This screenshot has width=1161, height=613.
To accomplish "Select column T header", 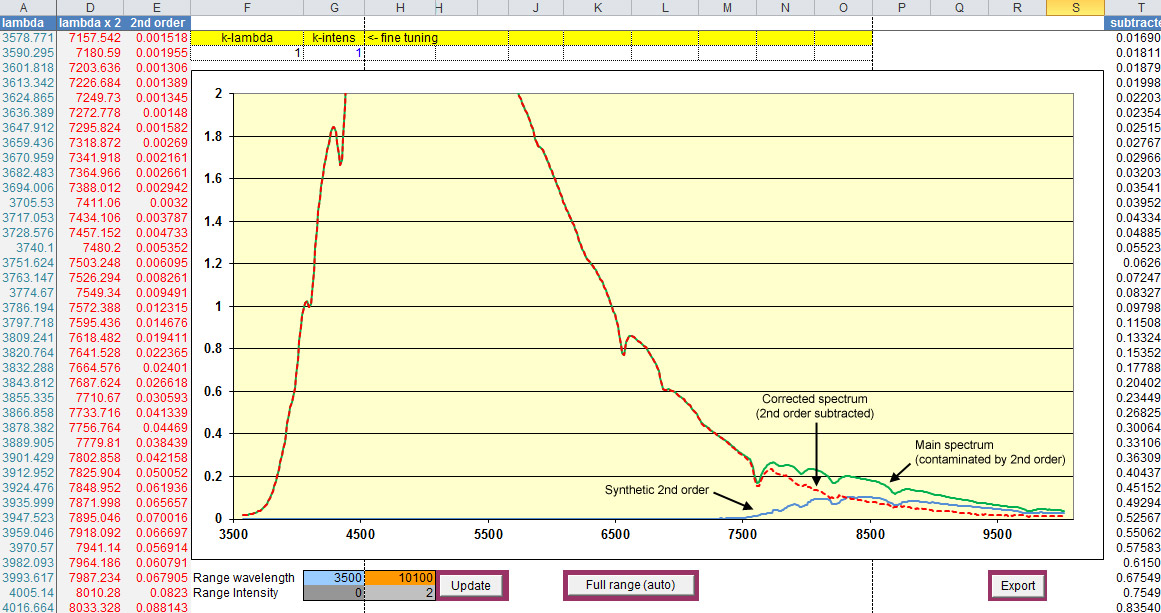I will point(1132,7).
